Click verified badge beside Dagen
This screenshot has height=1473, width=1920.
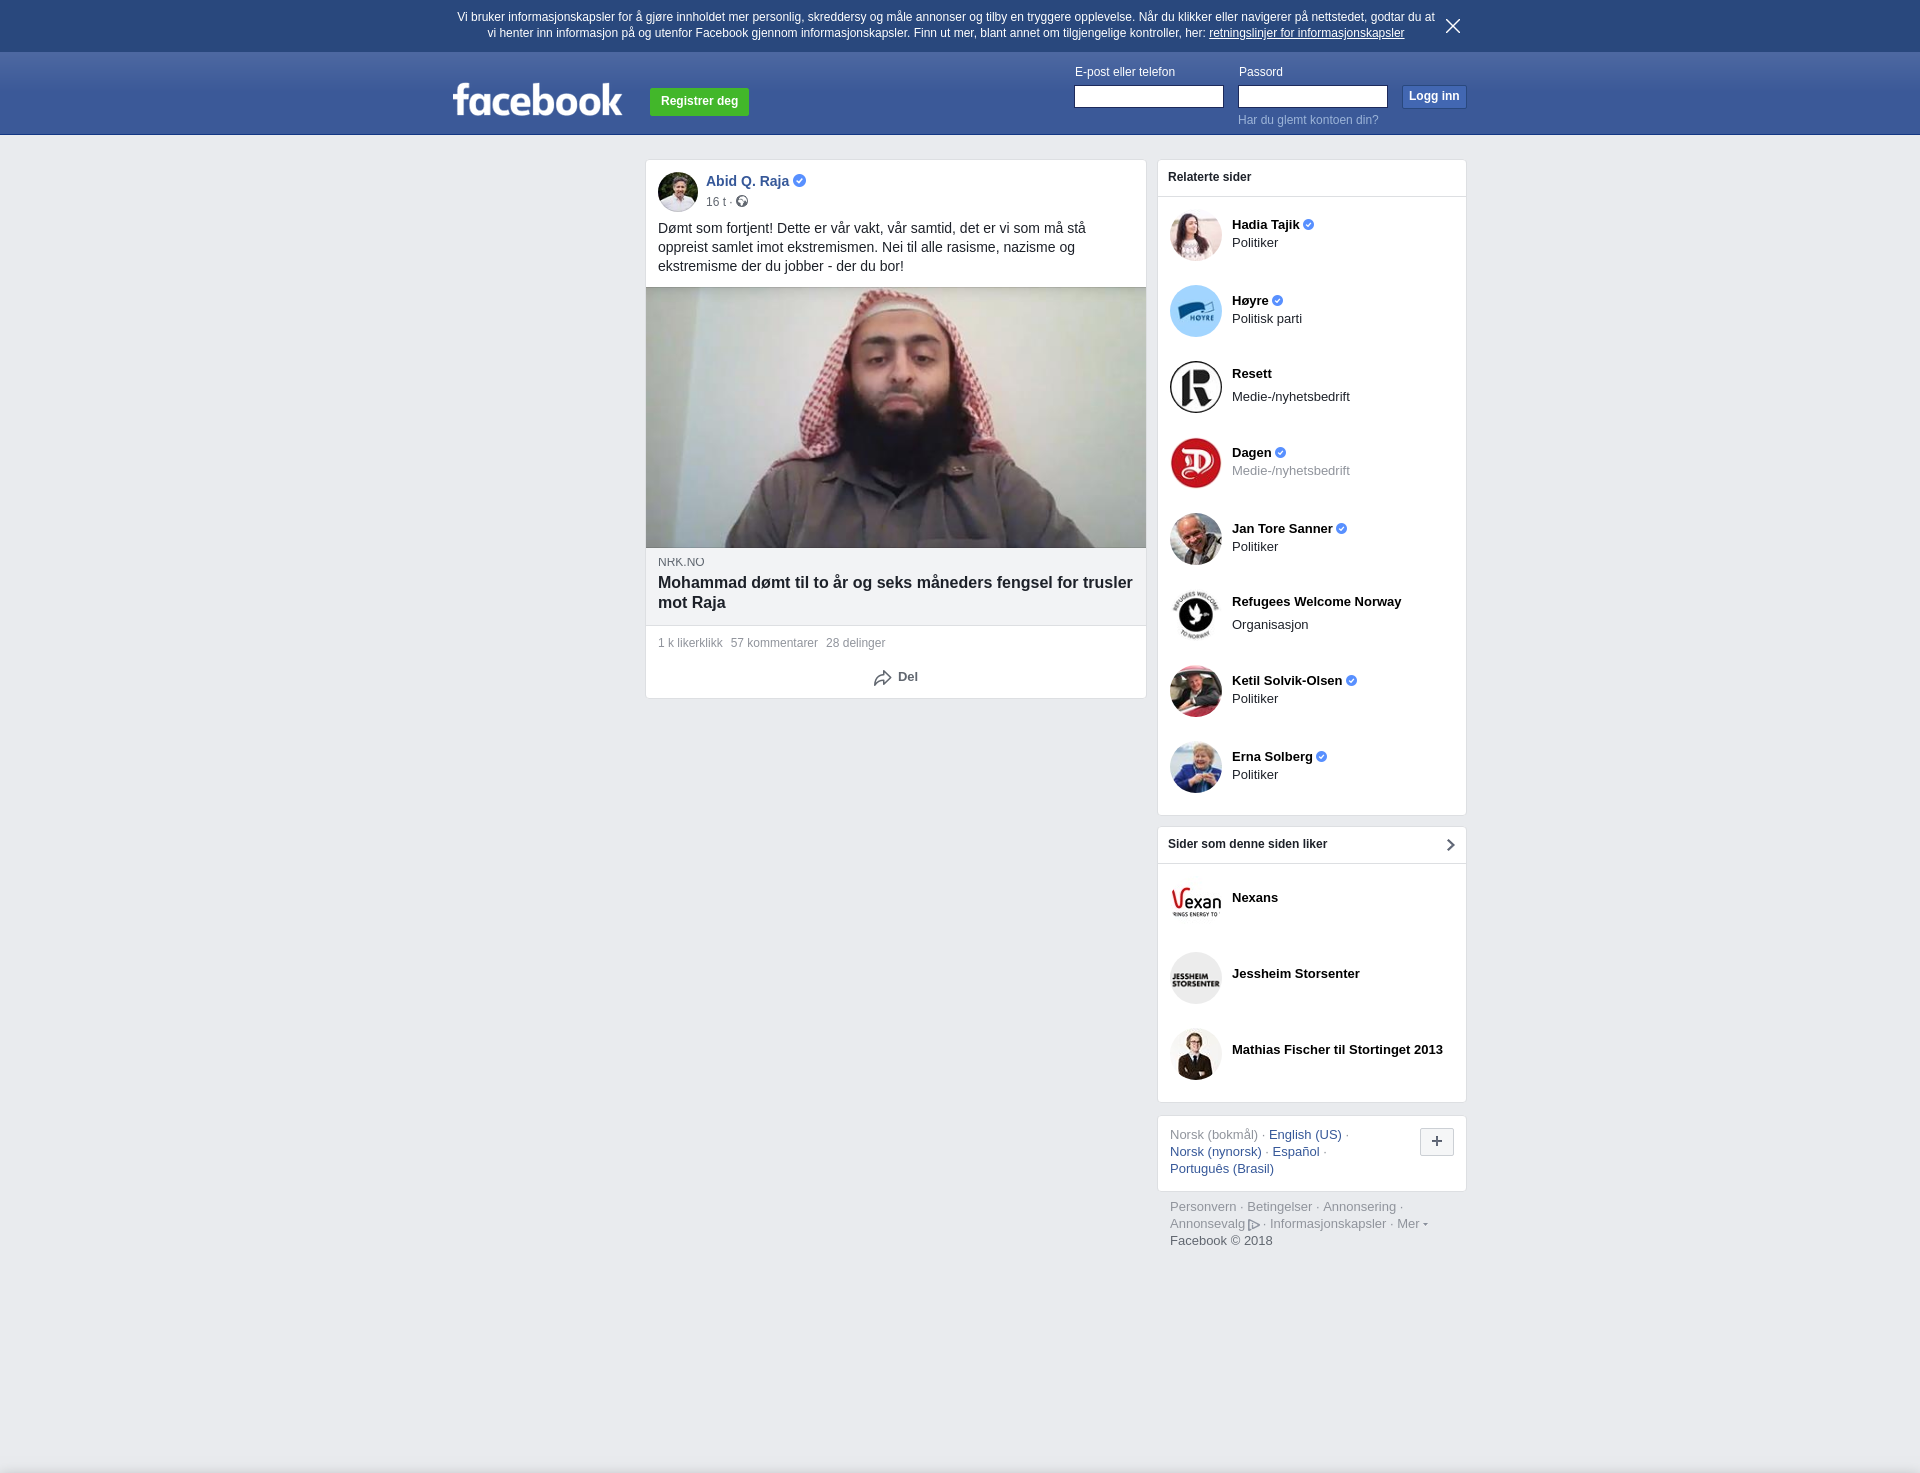pyautogui.click(x=1281, y=453)
